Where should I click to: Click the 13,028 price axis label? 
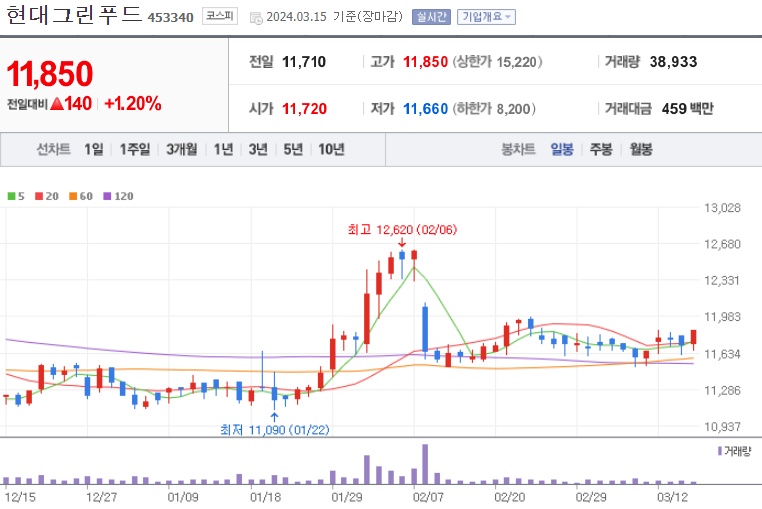click(x=723, y=208)
